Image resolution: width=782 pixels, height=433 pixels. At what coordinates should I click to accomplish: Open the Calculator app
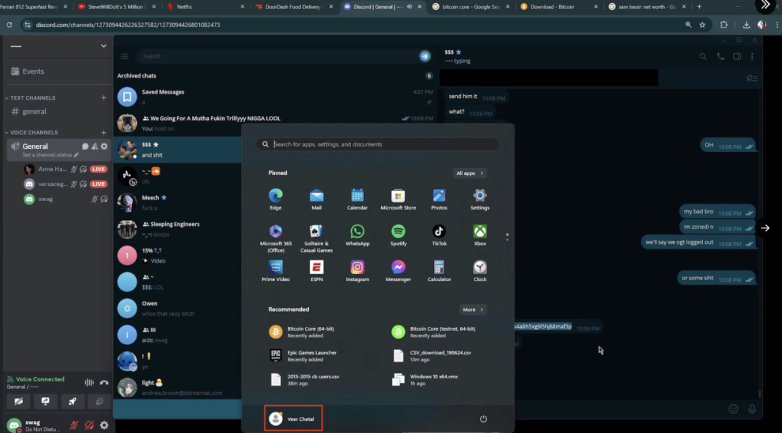click(439, 268)
